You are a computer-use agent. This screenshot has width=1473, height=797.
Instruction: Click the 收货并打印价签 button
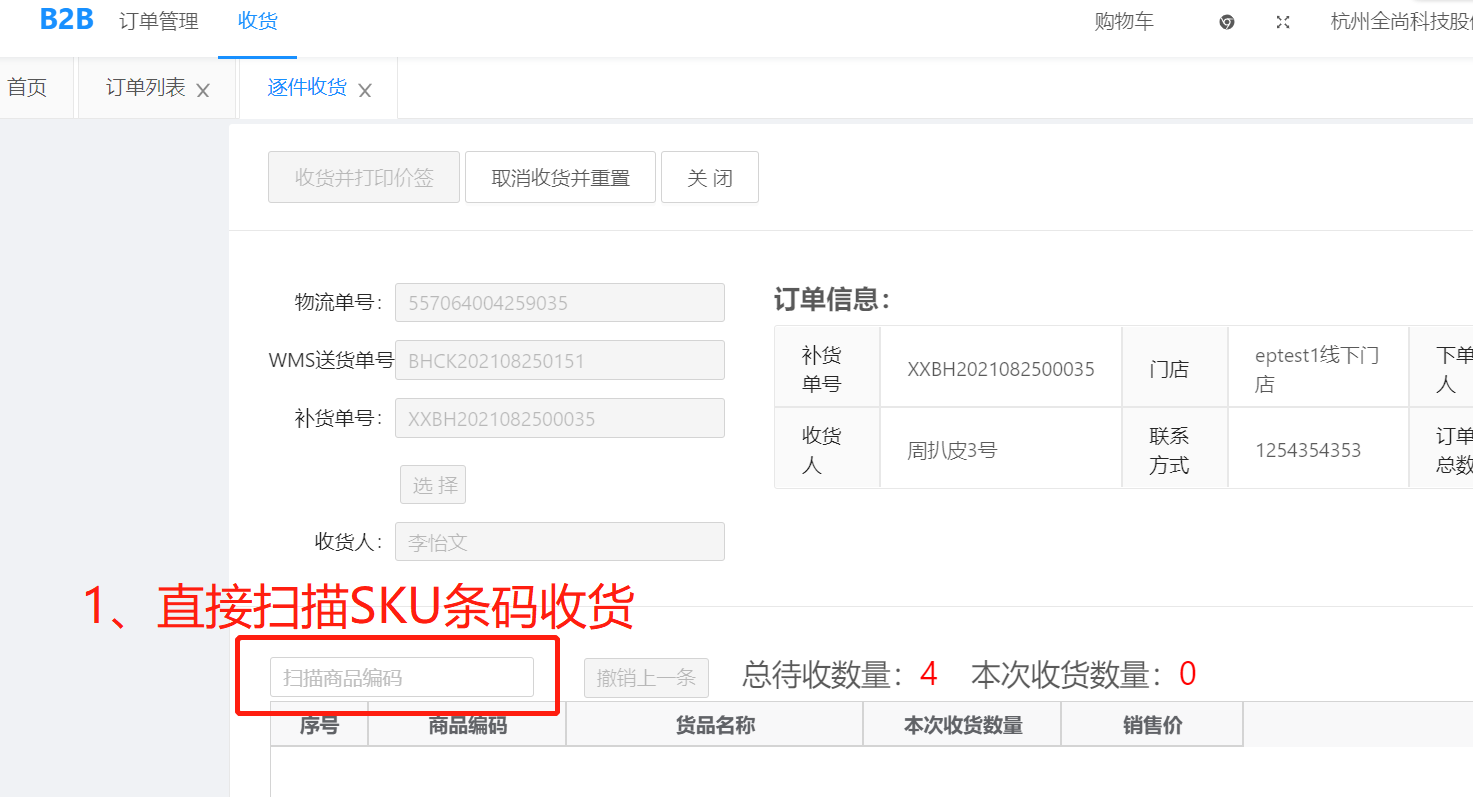pyautogui.click(x=364, y=178)
